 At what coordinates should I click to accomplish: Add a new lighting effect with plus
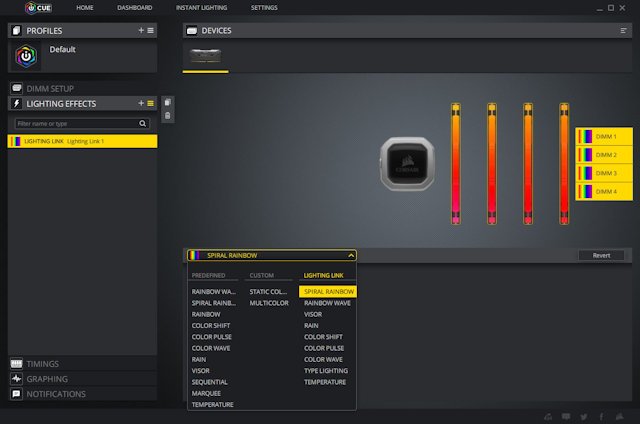tap(141, 104)
